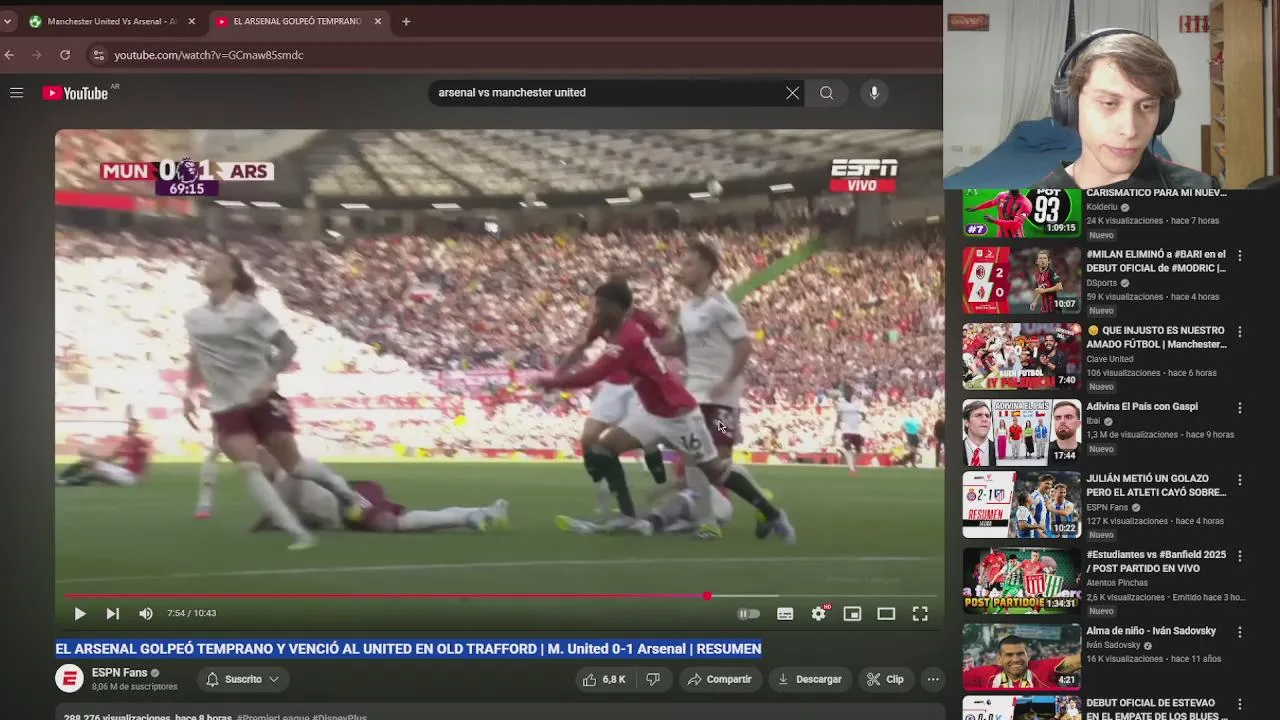
Task: Open site information icon in address bar
Action: pyautogui.click(x=97, y=55)
